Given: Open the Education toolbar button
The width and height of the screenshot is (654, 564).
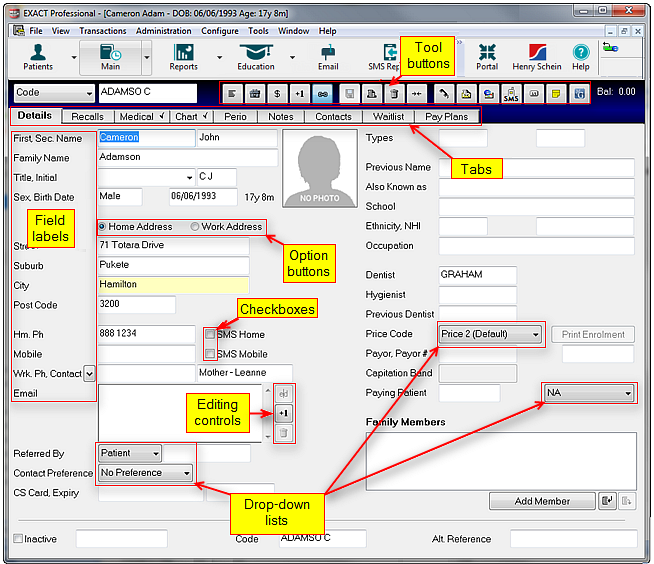Looking at the screenshot, I should click(x=256, y=57).
